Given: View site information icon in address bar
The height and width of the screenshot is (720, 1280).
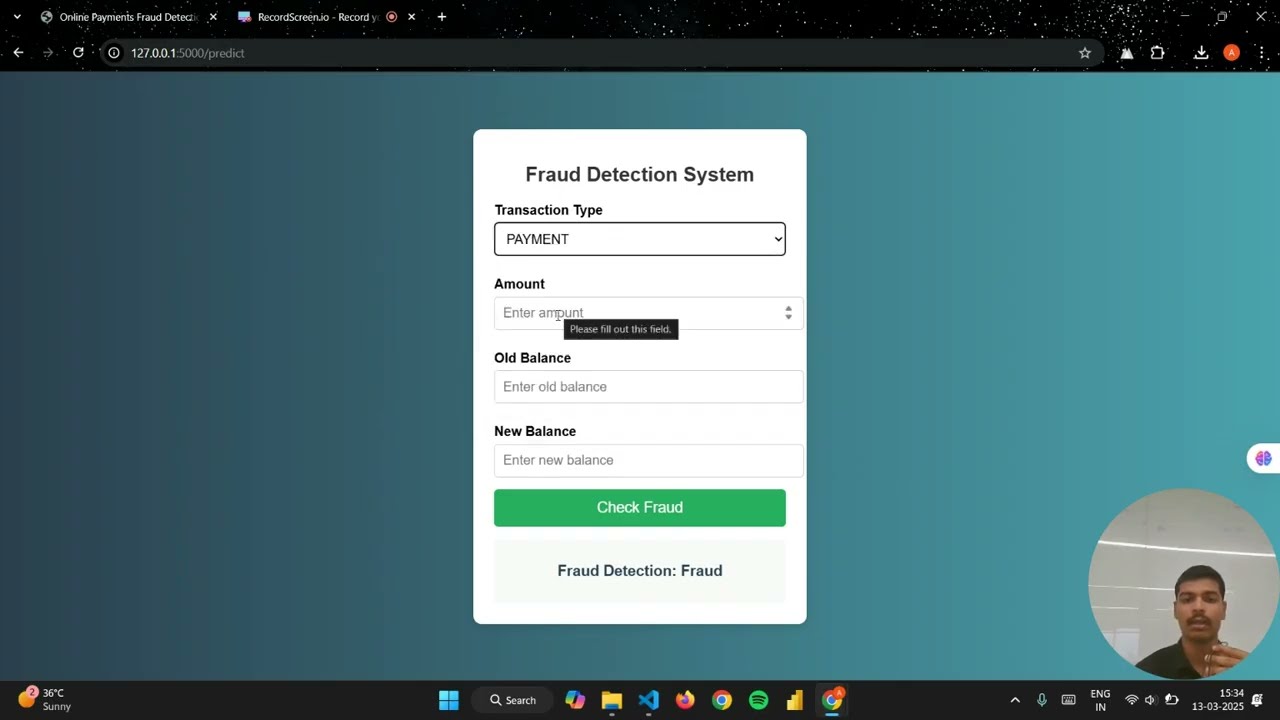Looking at the screenshot, I should pos(114,53).
